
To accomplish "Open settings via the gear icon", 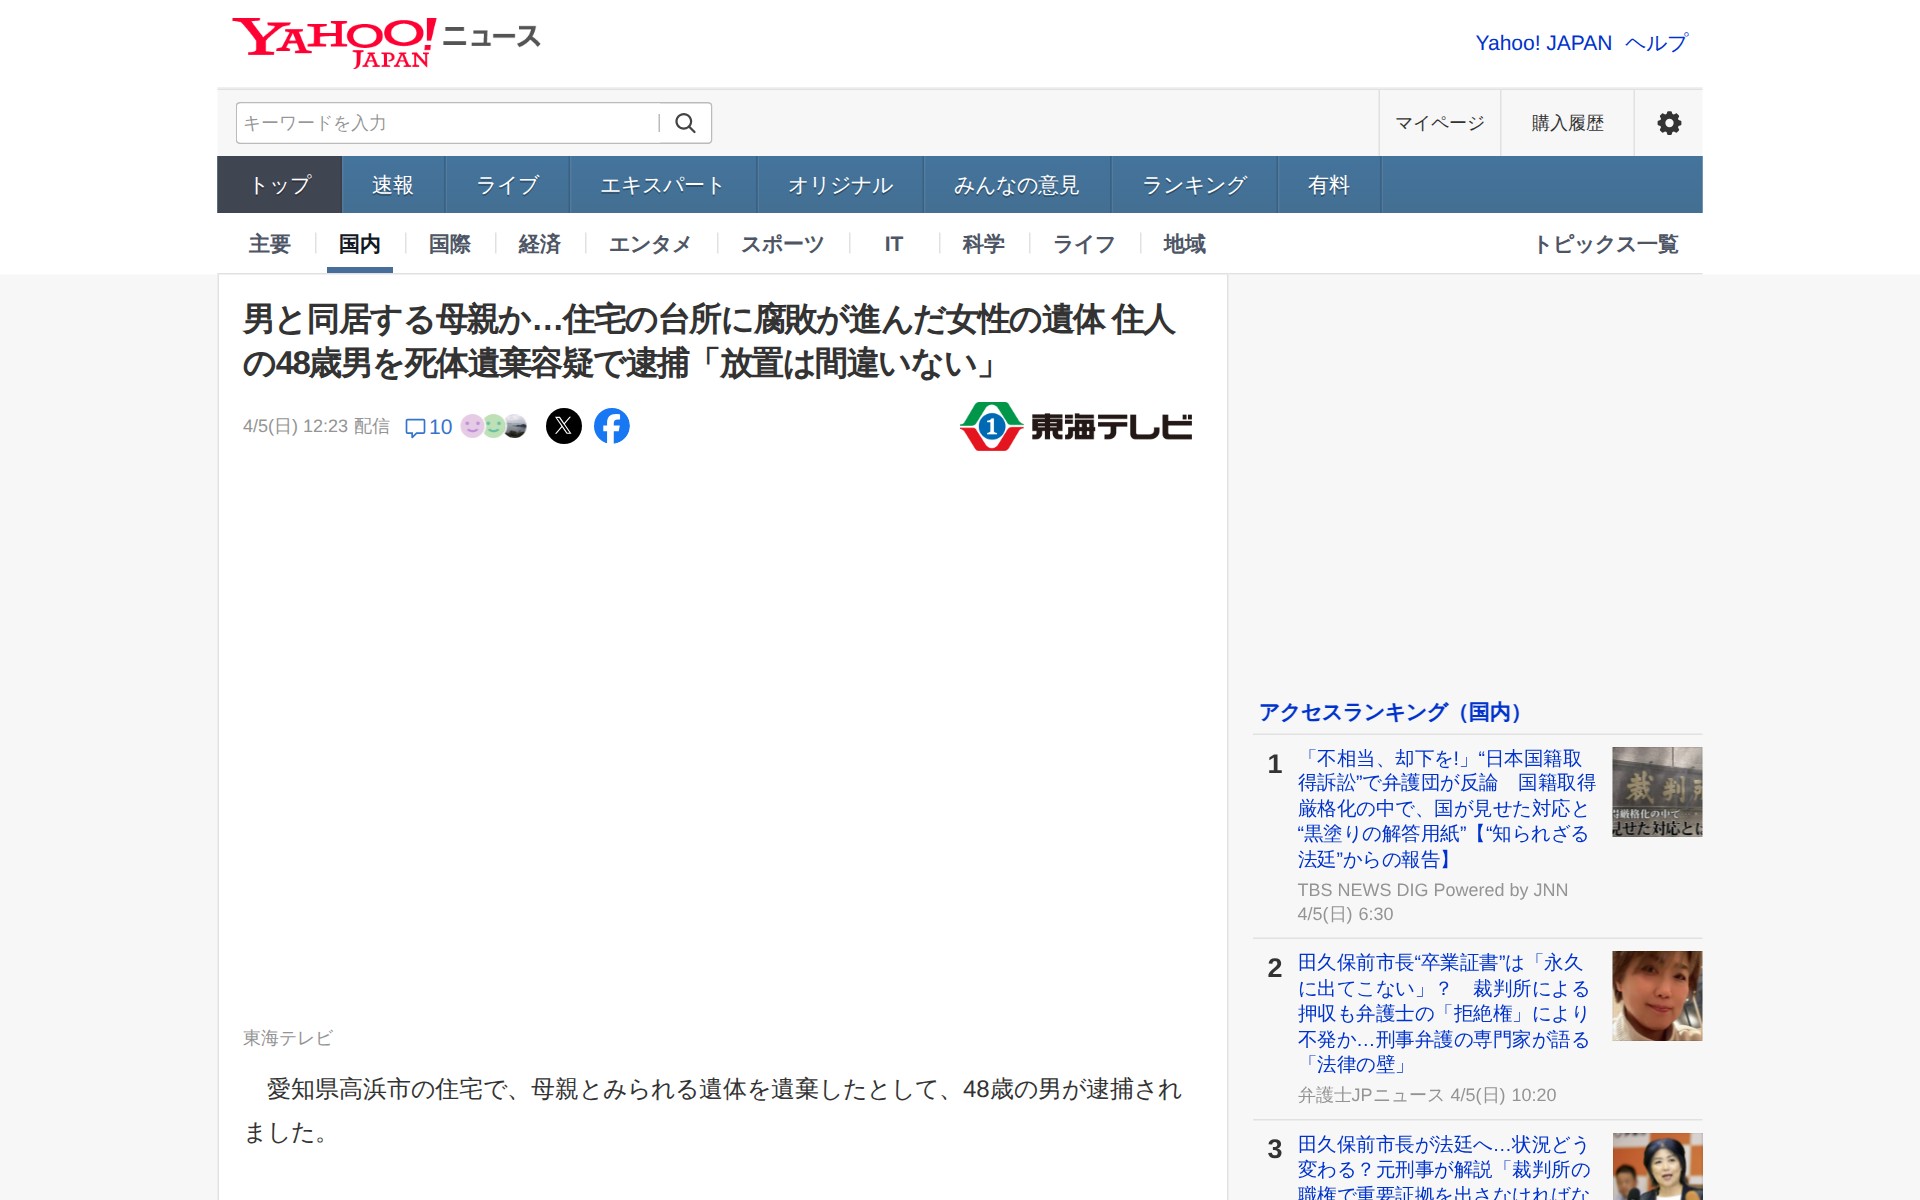I will (x=1668, y=123).
